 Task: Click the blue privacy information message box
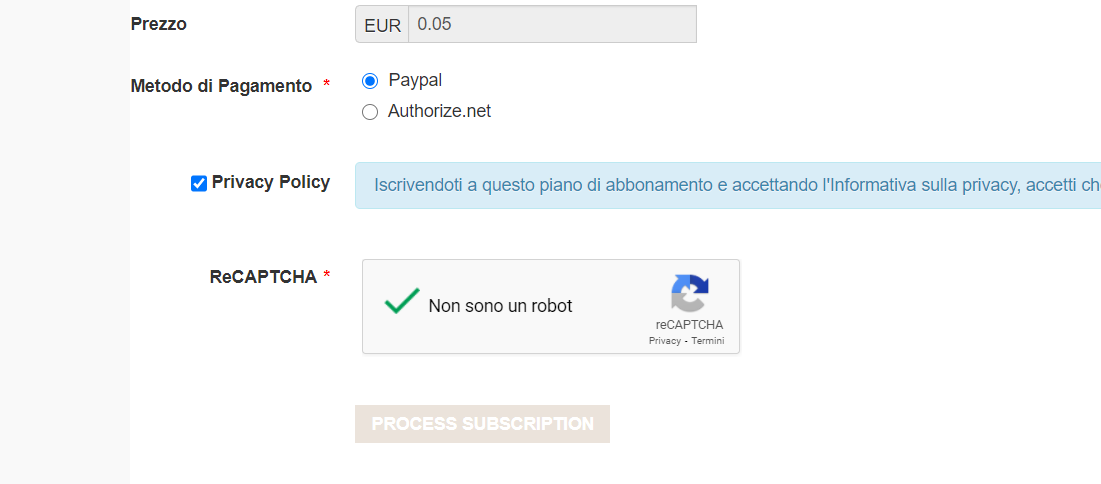727,185
